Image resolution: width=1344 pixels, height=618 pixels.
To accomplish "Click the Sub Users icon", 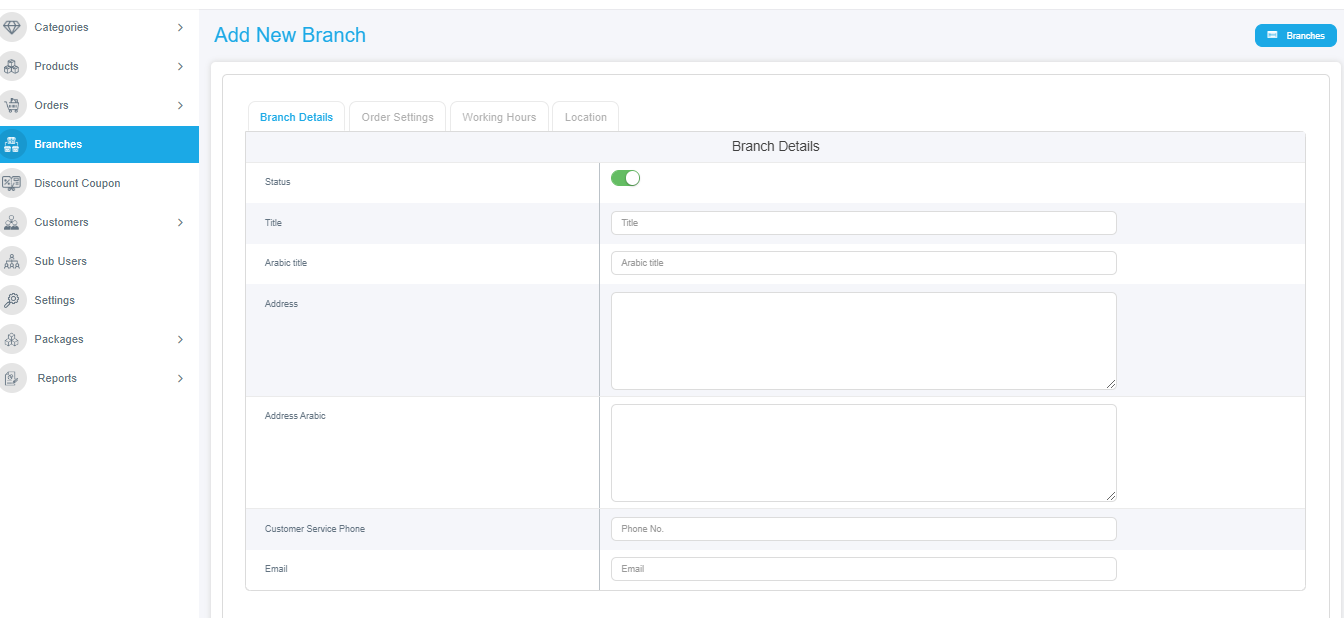I will (12, 261).
